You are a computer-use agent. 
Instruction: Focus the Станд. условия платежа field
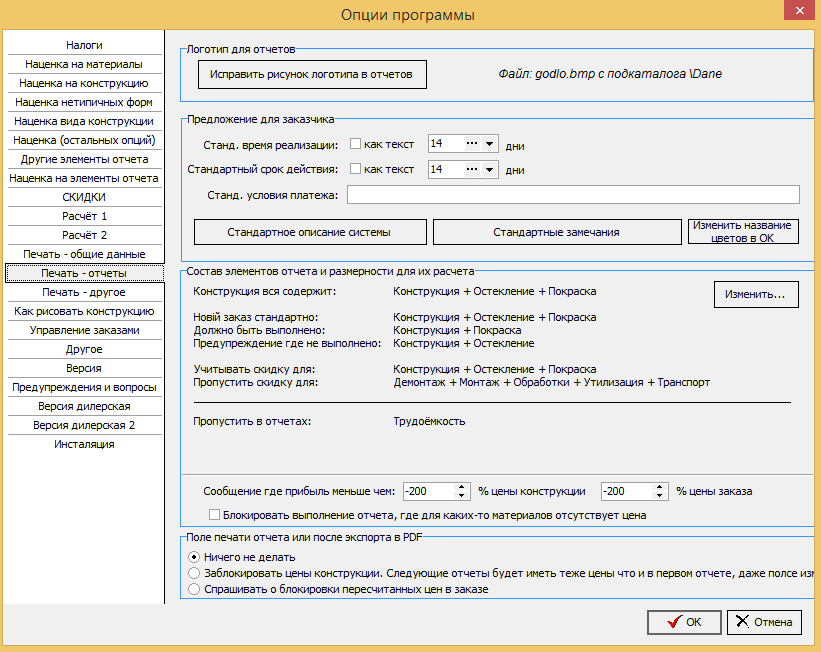(x=573, y=195)
